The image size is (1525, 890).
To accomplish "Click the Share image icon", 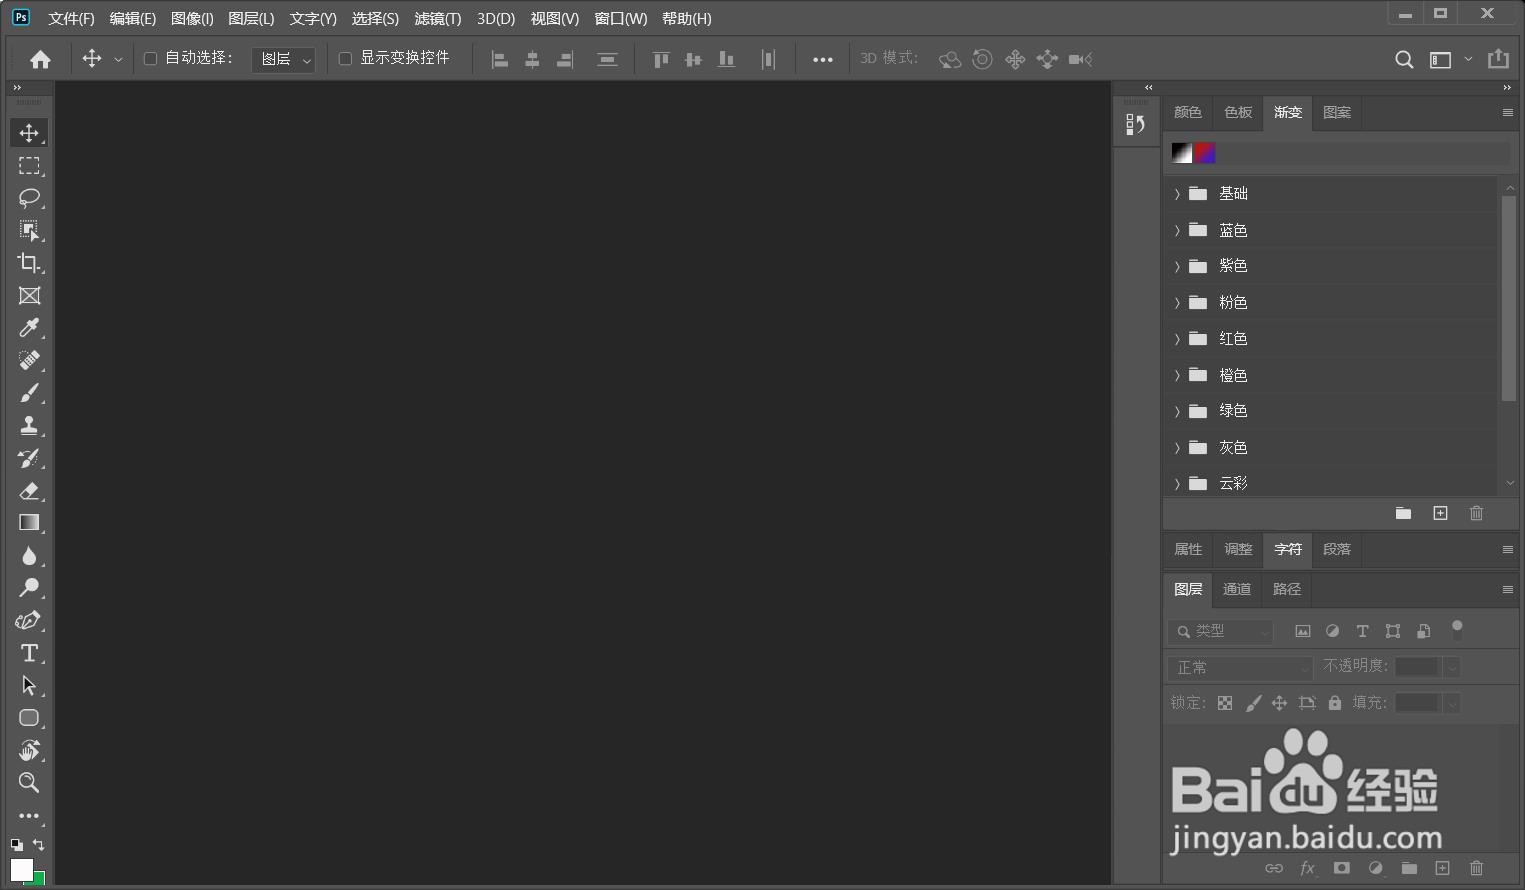I will (1498, 59).
